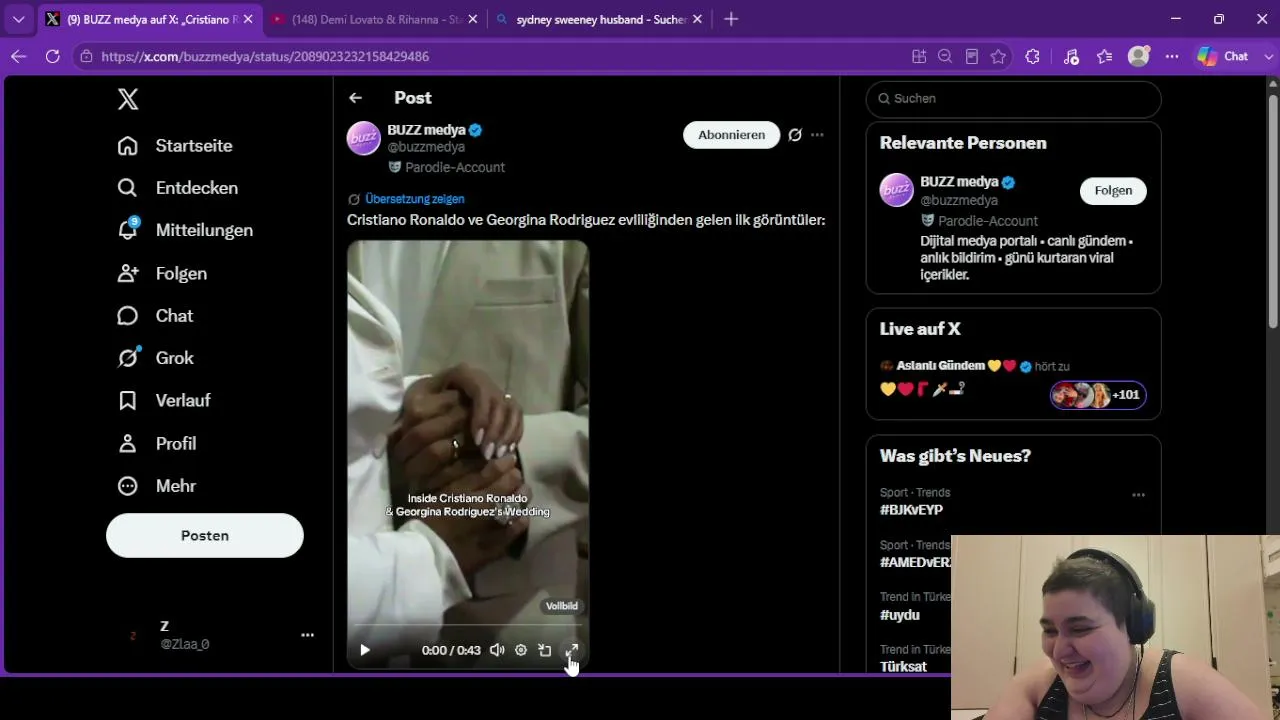Click the split screen icon in address bar
The image size is (1280, 720).
coord(919,57)
